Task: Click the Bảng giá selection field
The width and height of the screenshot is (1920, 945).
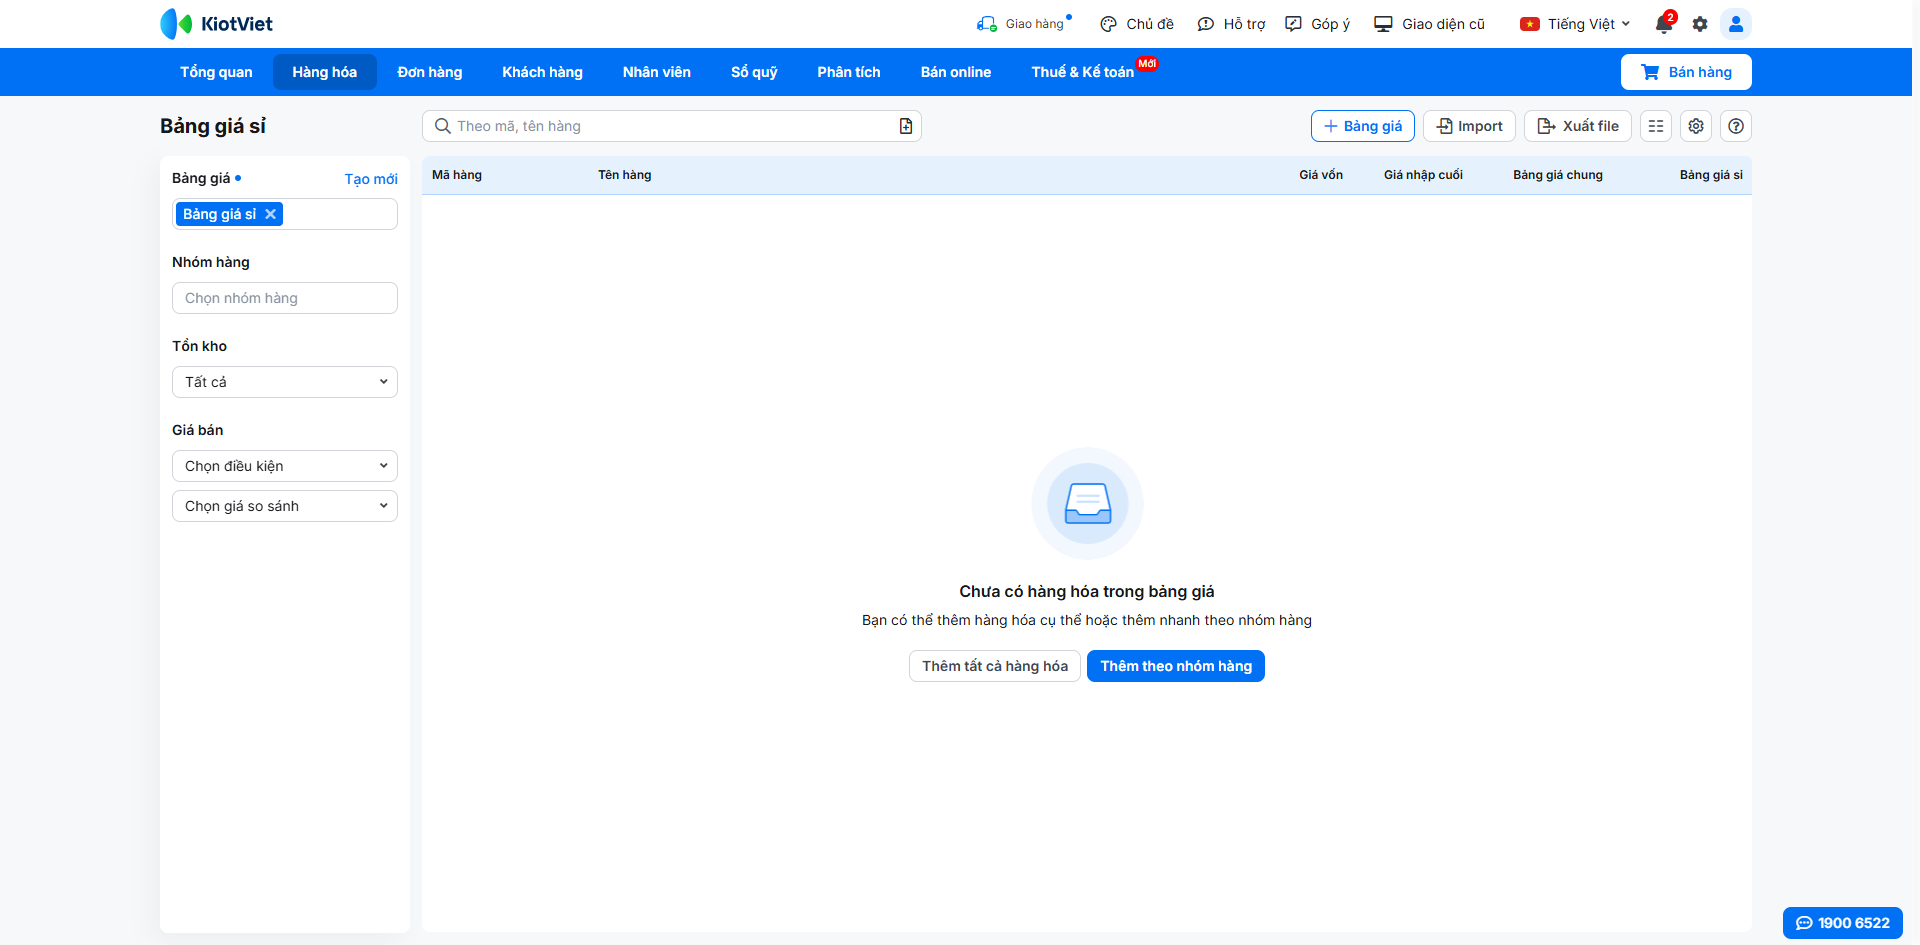Action: click(x=285, y=214)
